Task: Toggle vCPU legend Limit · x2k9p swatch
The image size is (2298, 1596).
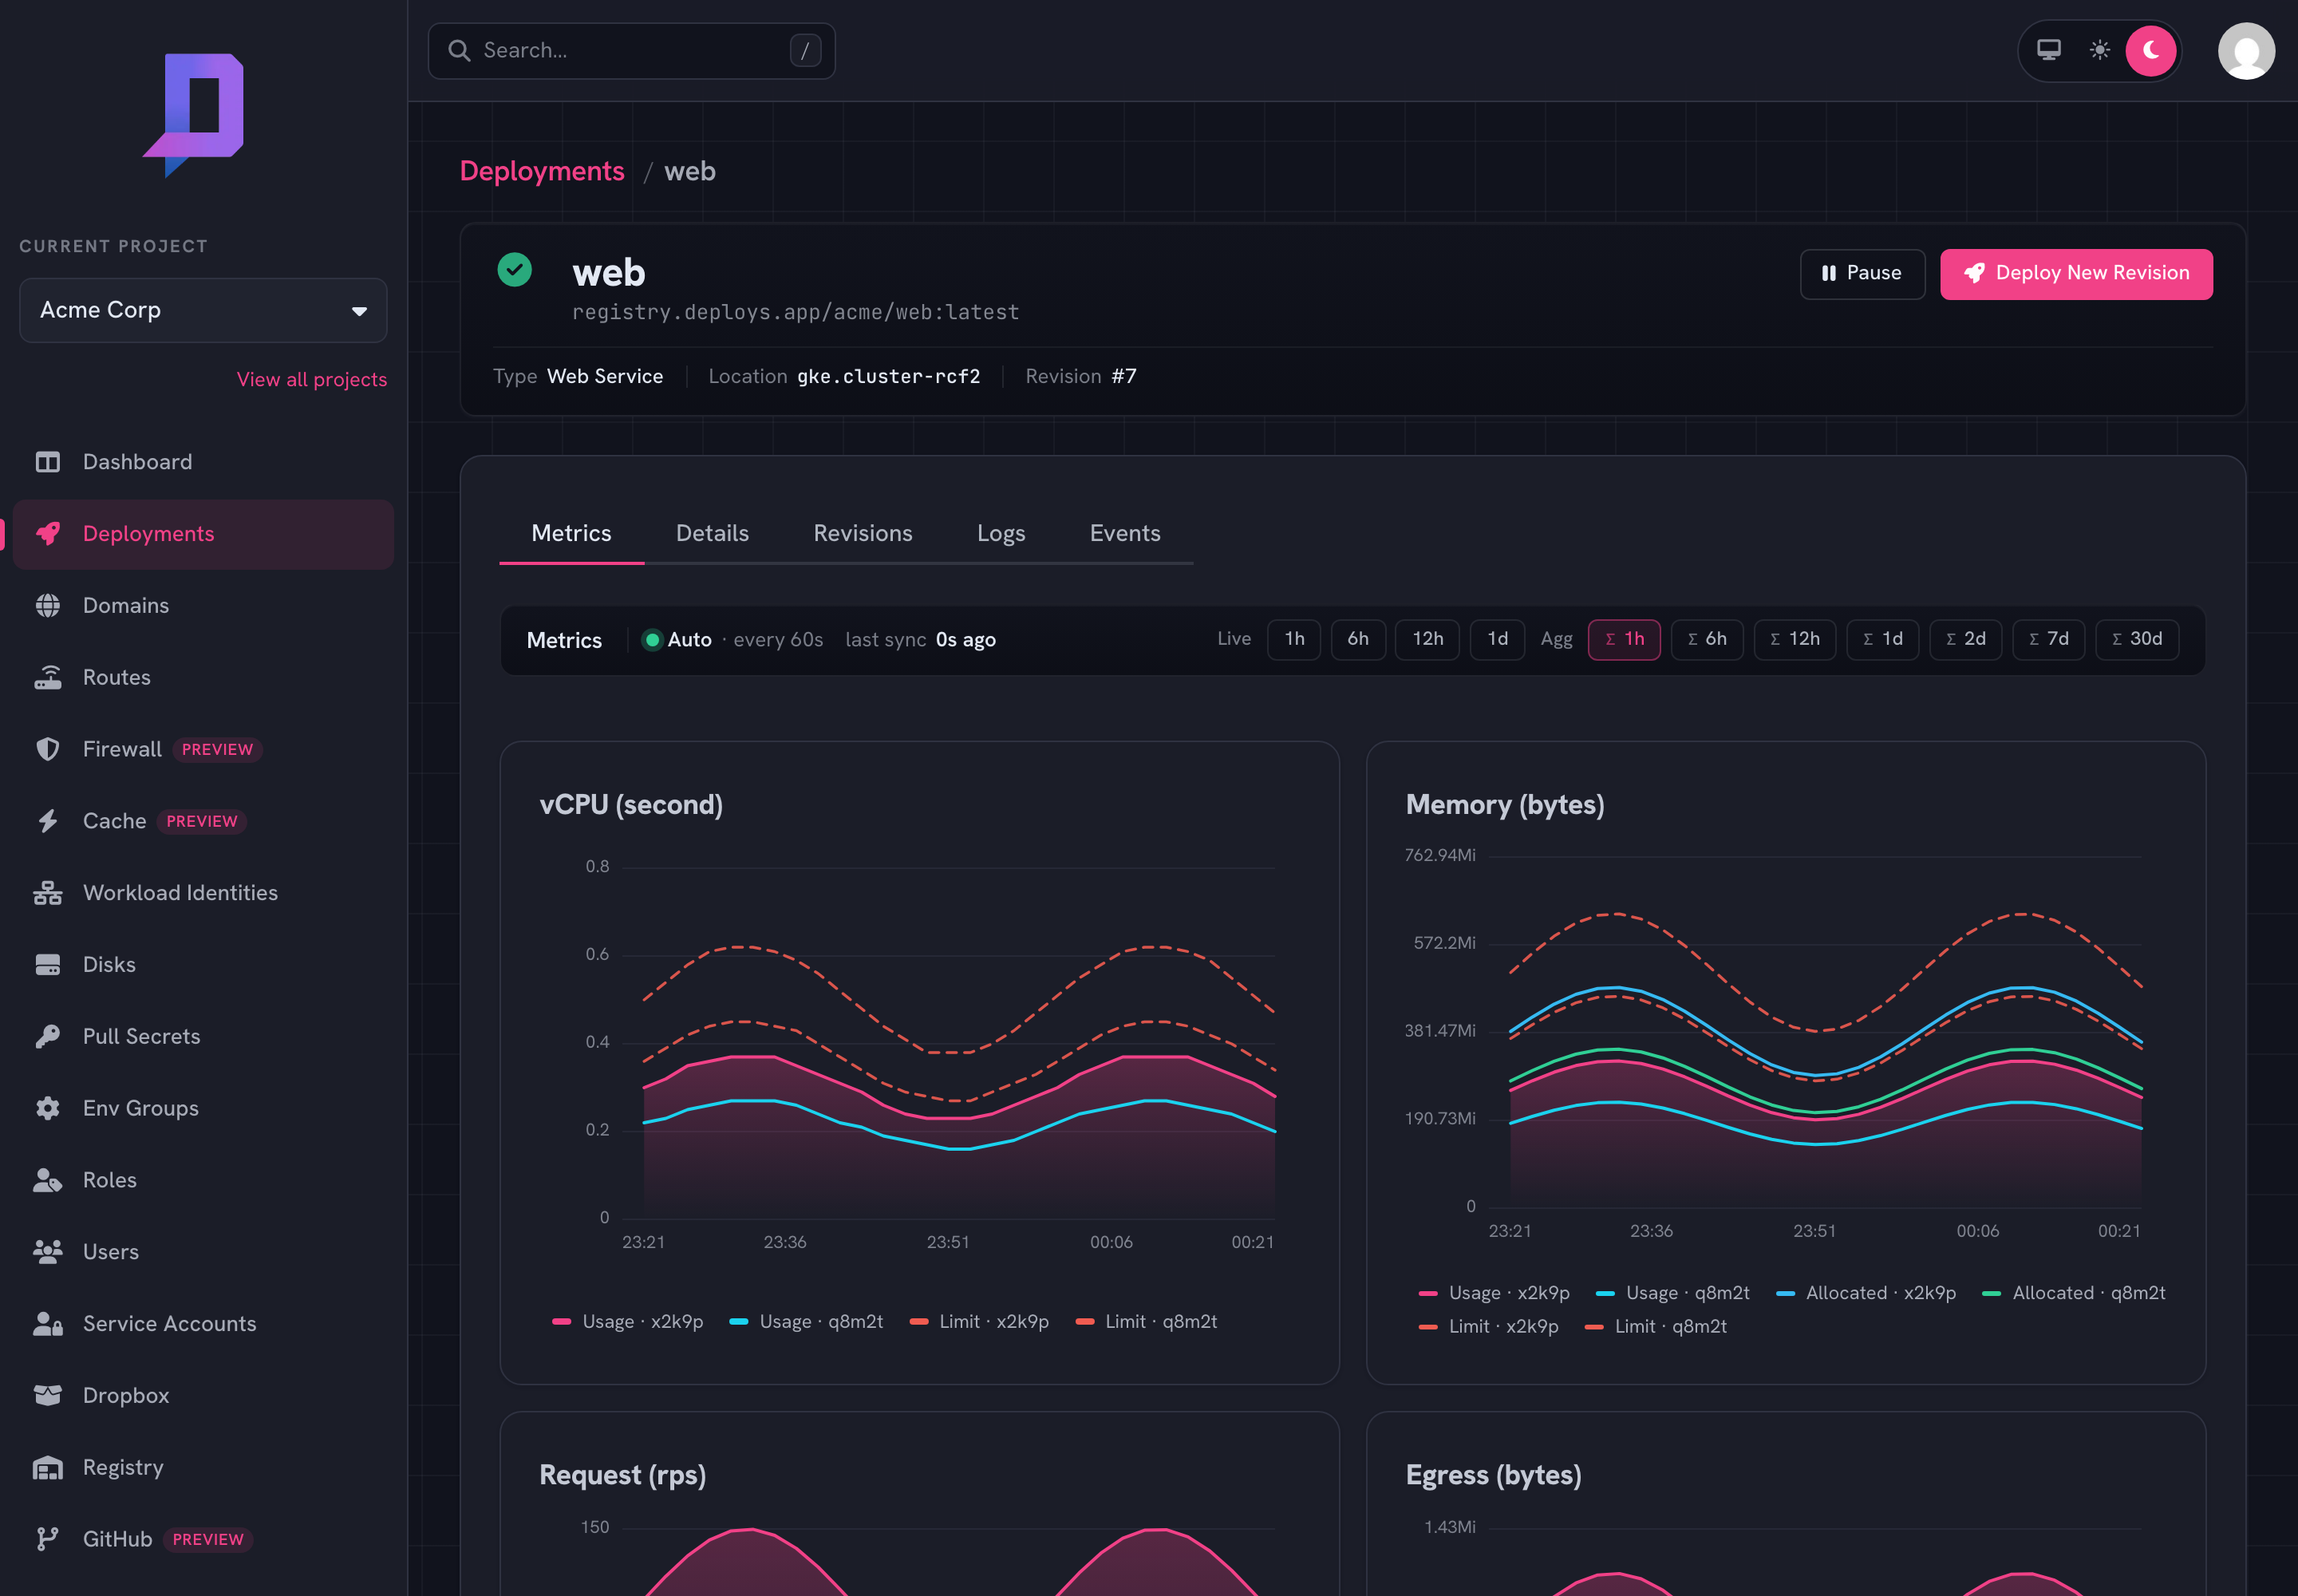Action: click(919, 1322)
